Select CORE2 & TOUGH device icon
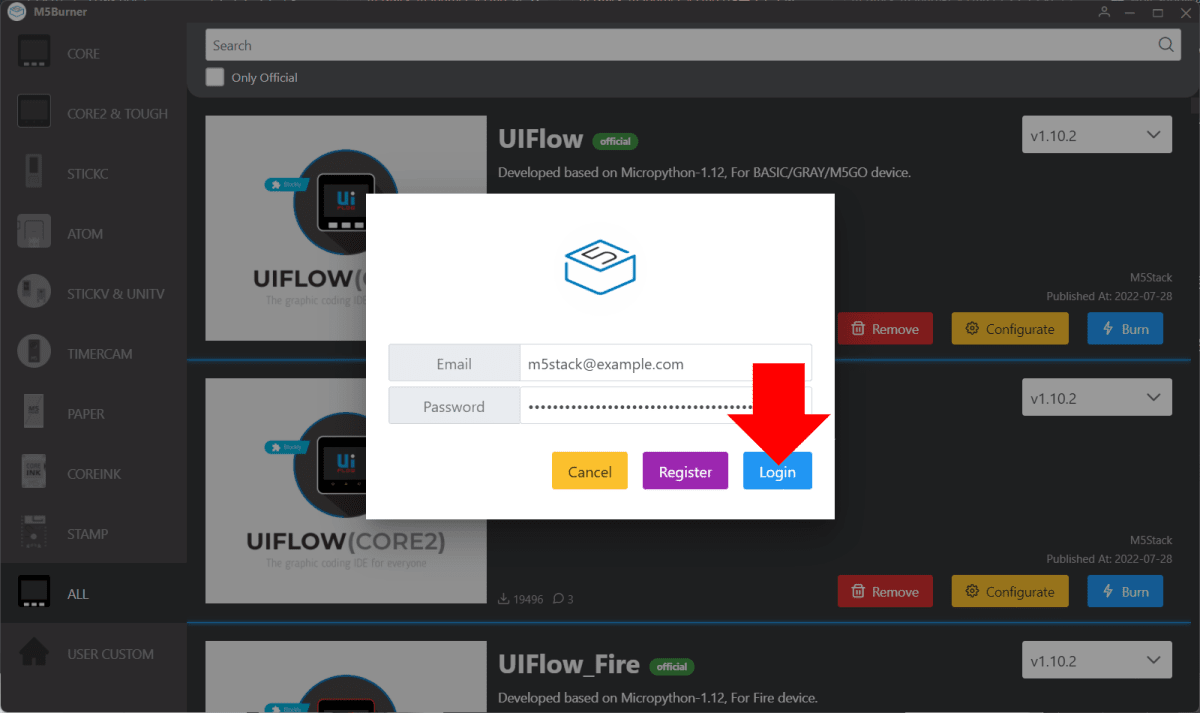1200x713 pixels. click(x=34, y=113)
